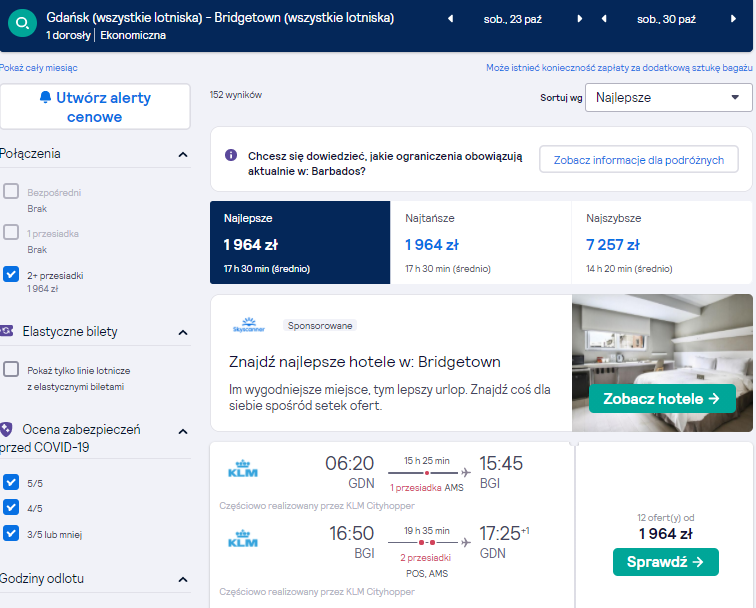The image size is (756, 608).
Task: Click Zobacz informacje dla podróżnych button
Action: [639, 159]
